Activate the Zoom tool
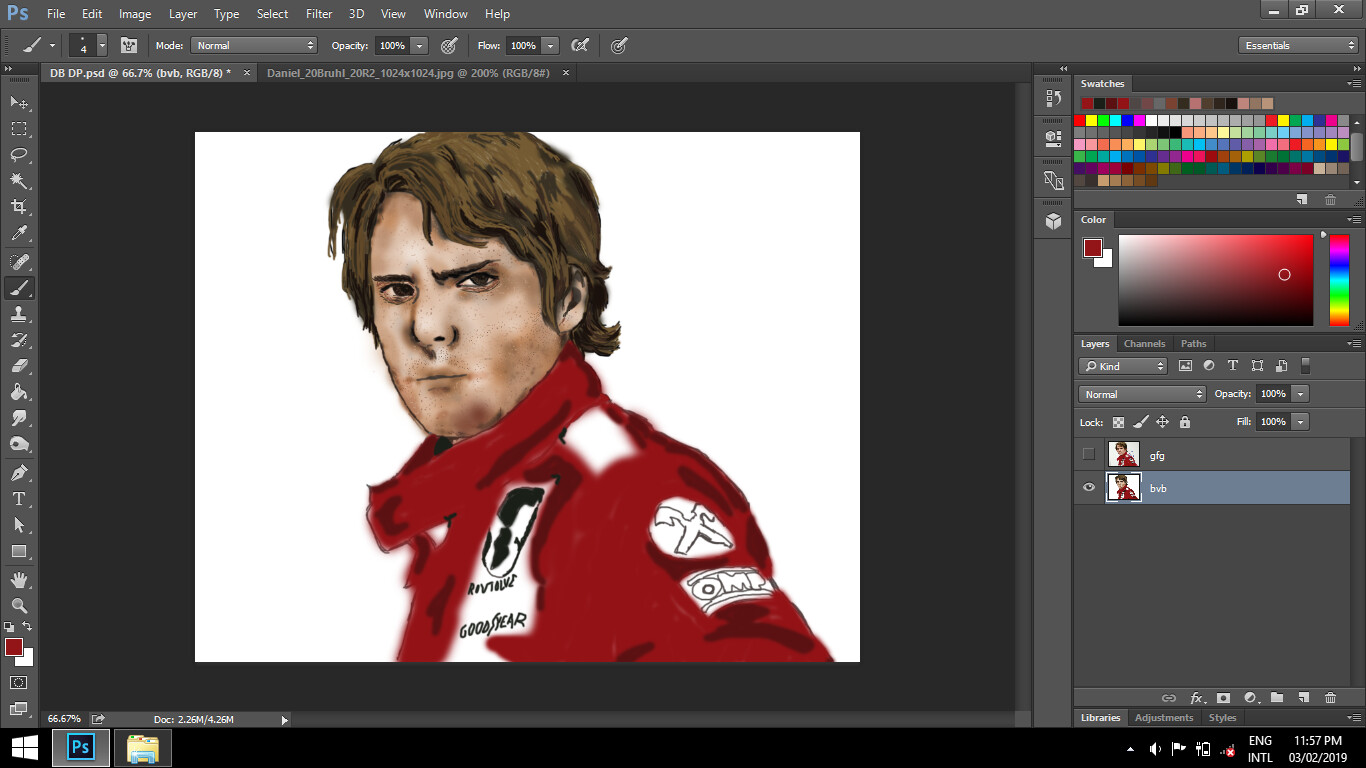 pos(19,605)
